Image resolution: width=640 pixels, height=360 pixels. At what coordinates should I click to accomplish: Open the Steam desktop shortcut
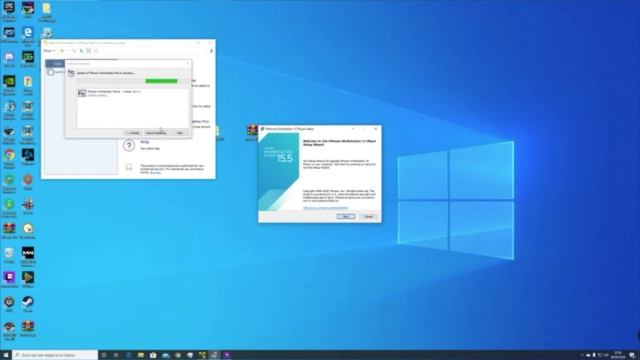pos(28,304)
